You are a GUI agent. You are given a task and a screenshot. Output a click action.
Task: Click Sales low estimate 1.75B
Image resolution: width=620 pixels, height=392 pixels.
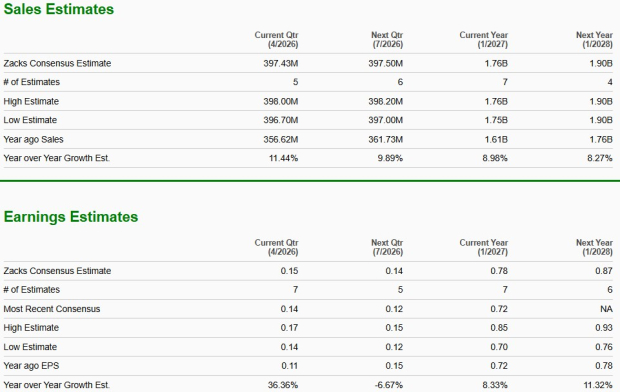pyautogui.click(x=496, y=120)
